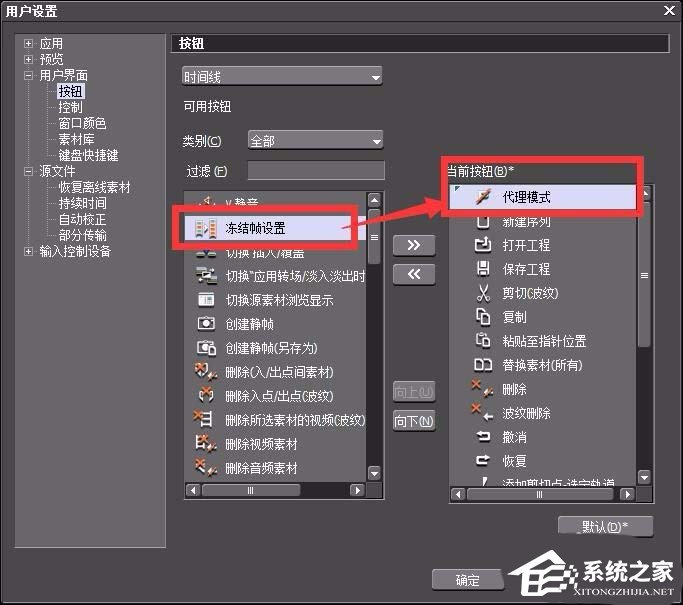Select 持续时间 in the settings tree
Screen dimensions: 683x605
pos(82,203)
